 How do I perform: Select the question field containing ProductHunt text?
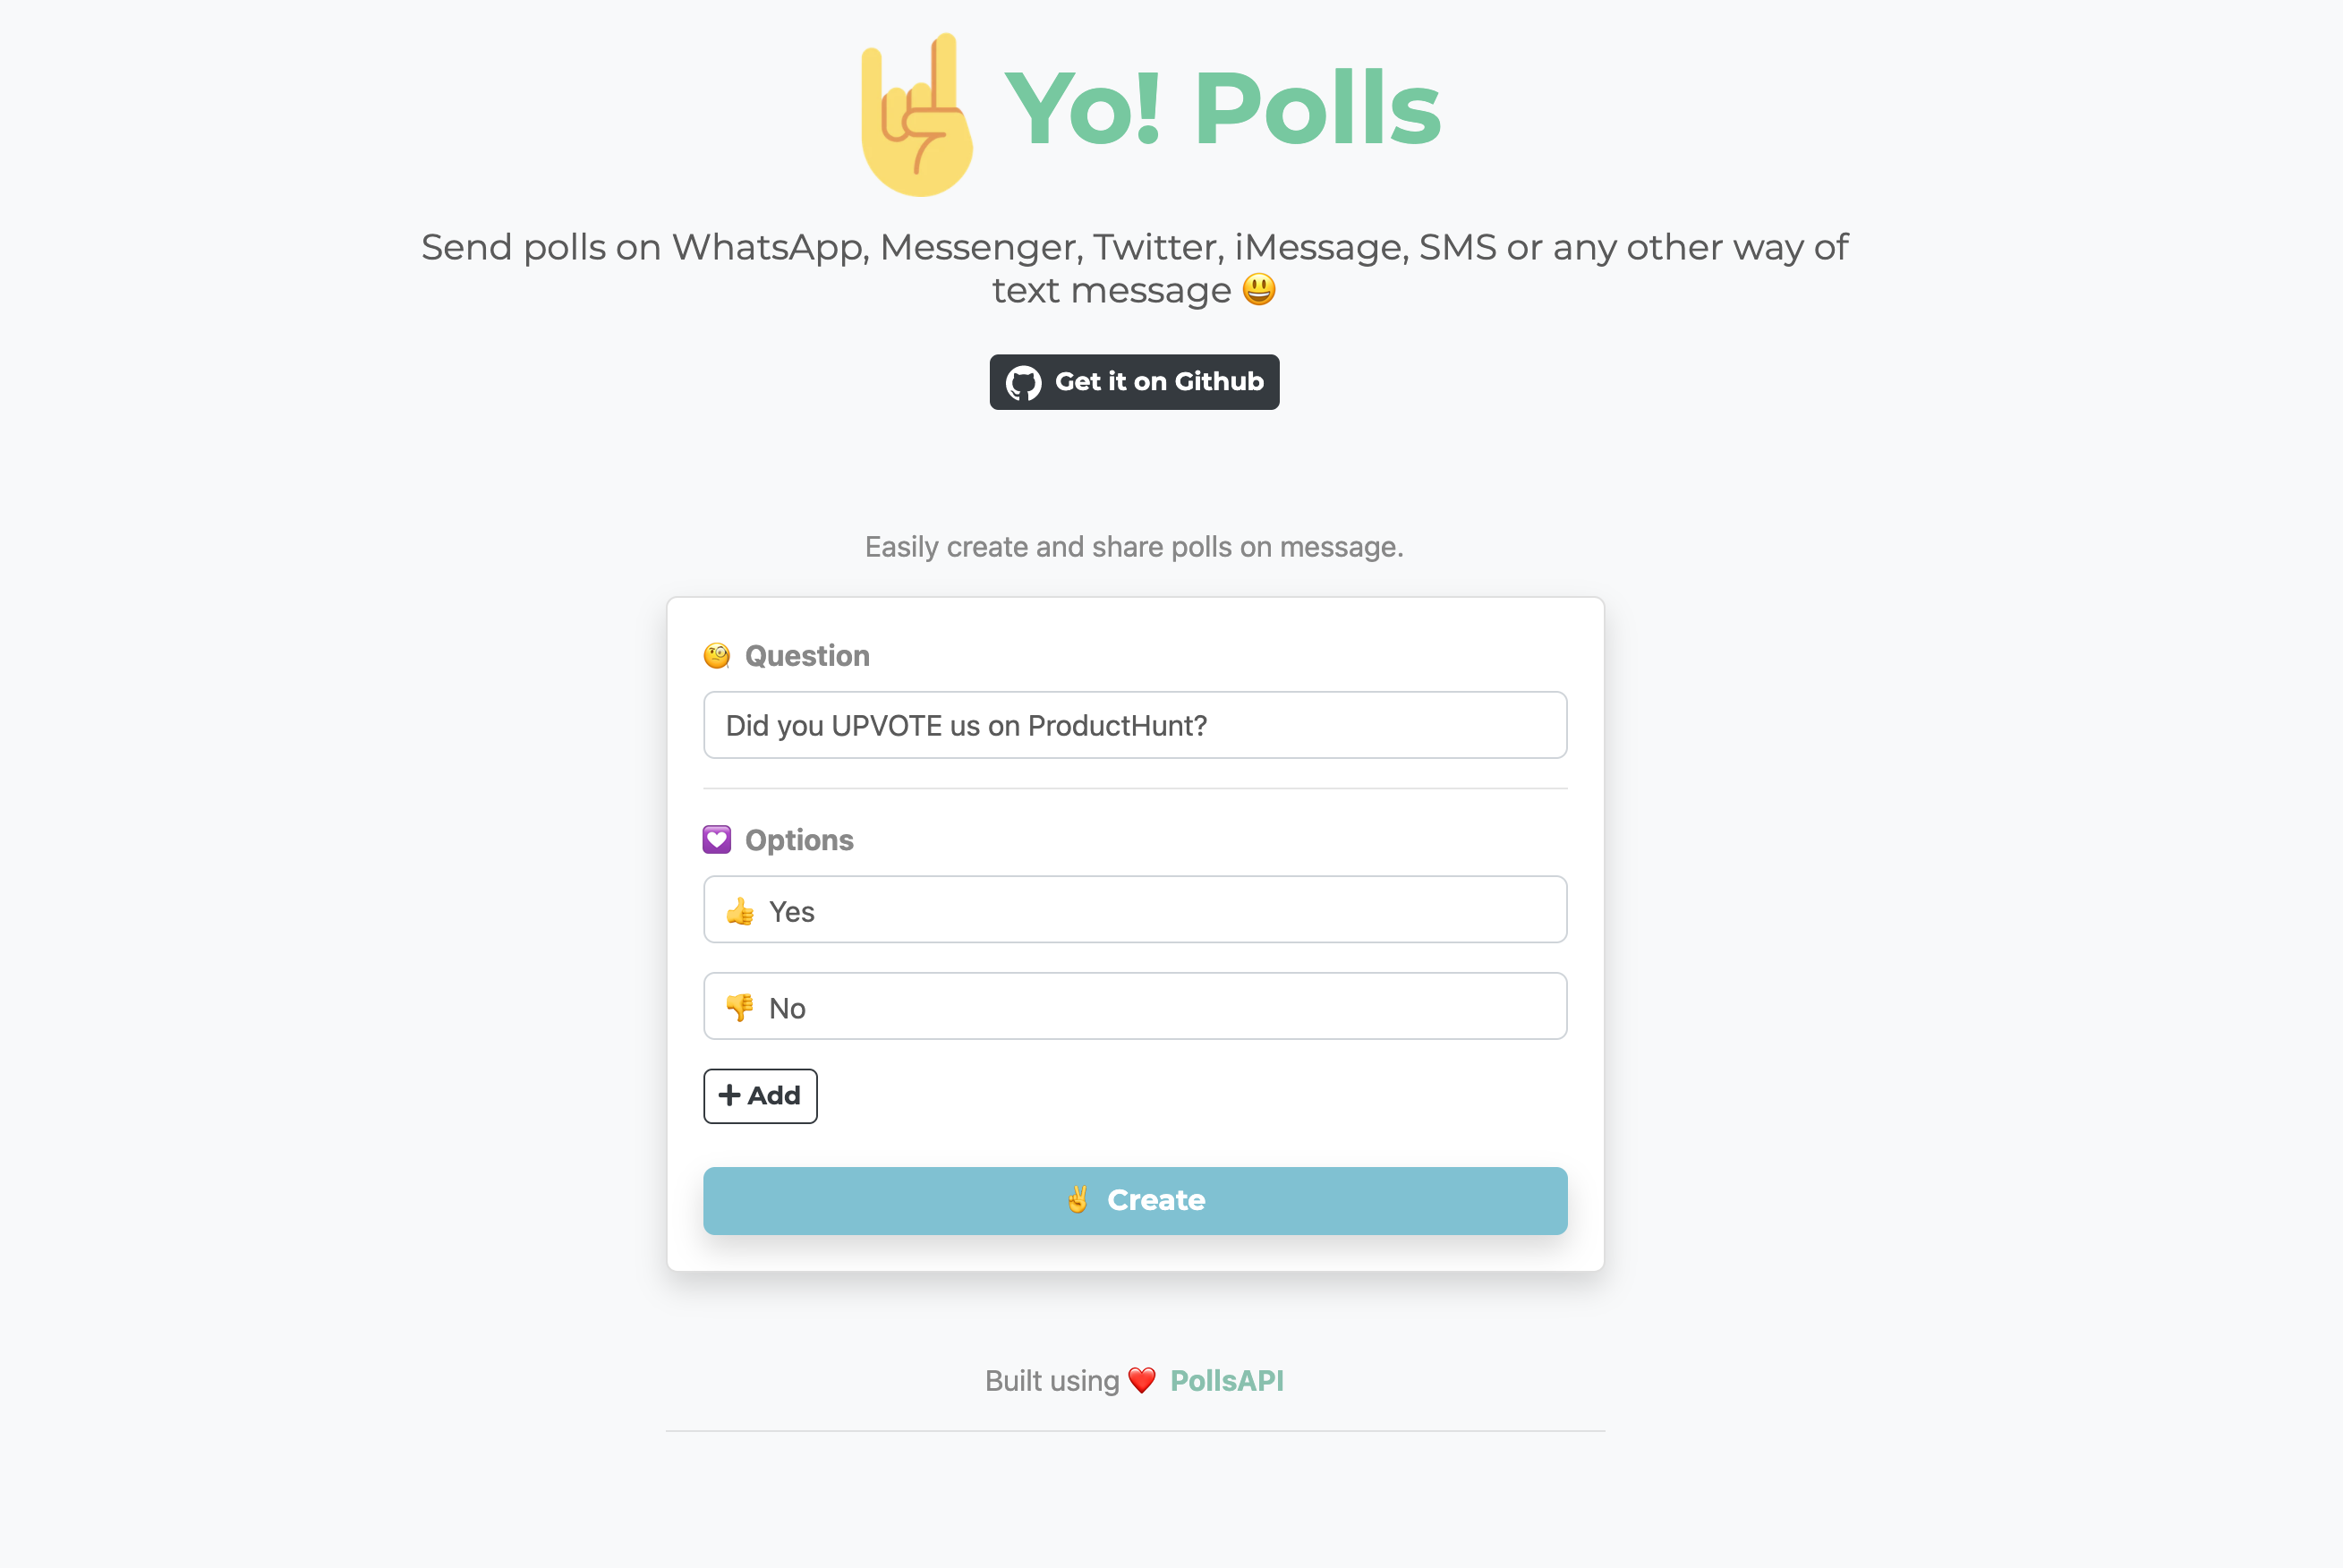point(1134,725)
